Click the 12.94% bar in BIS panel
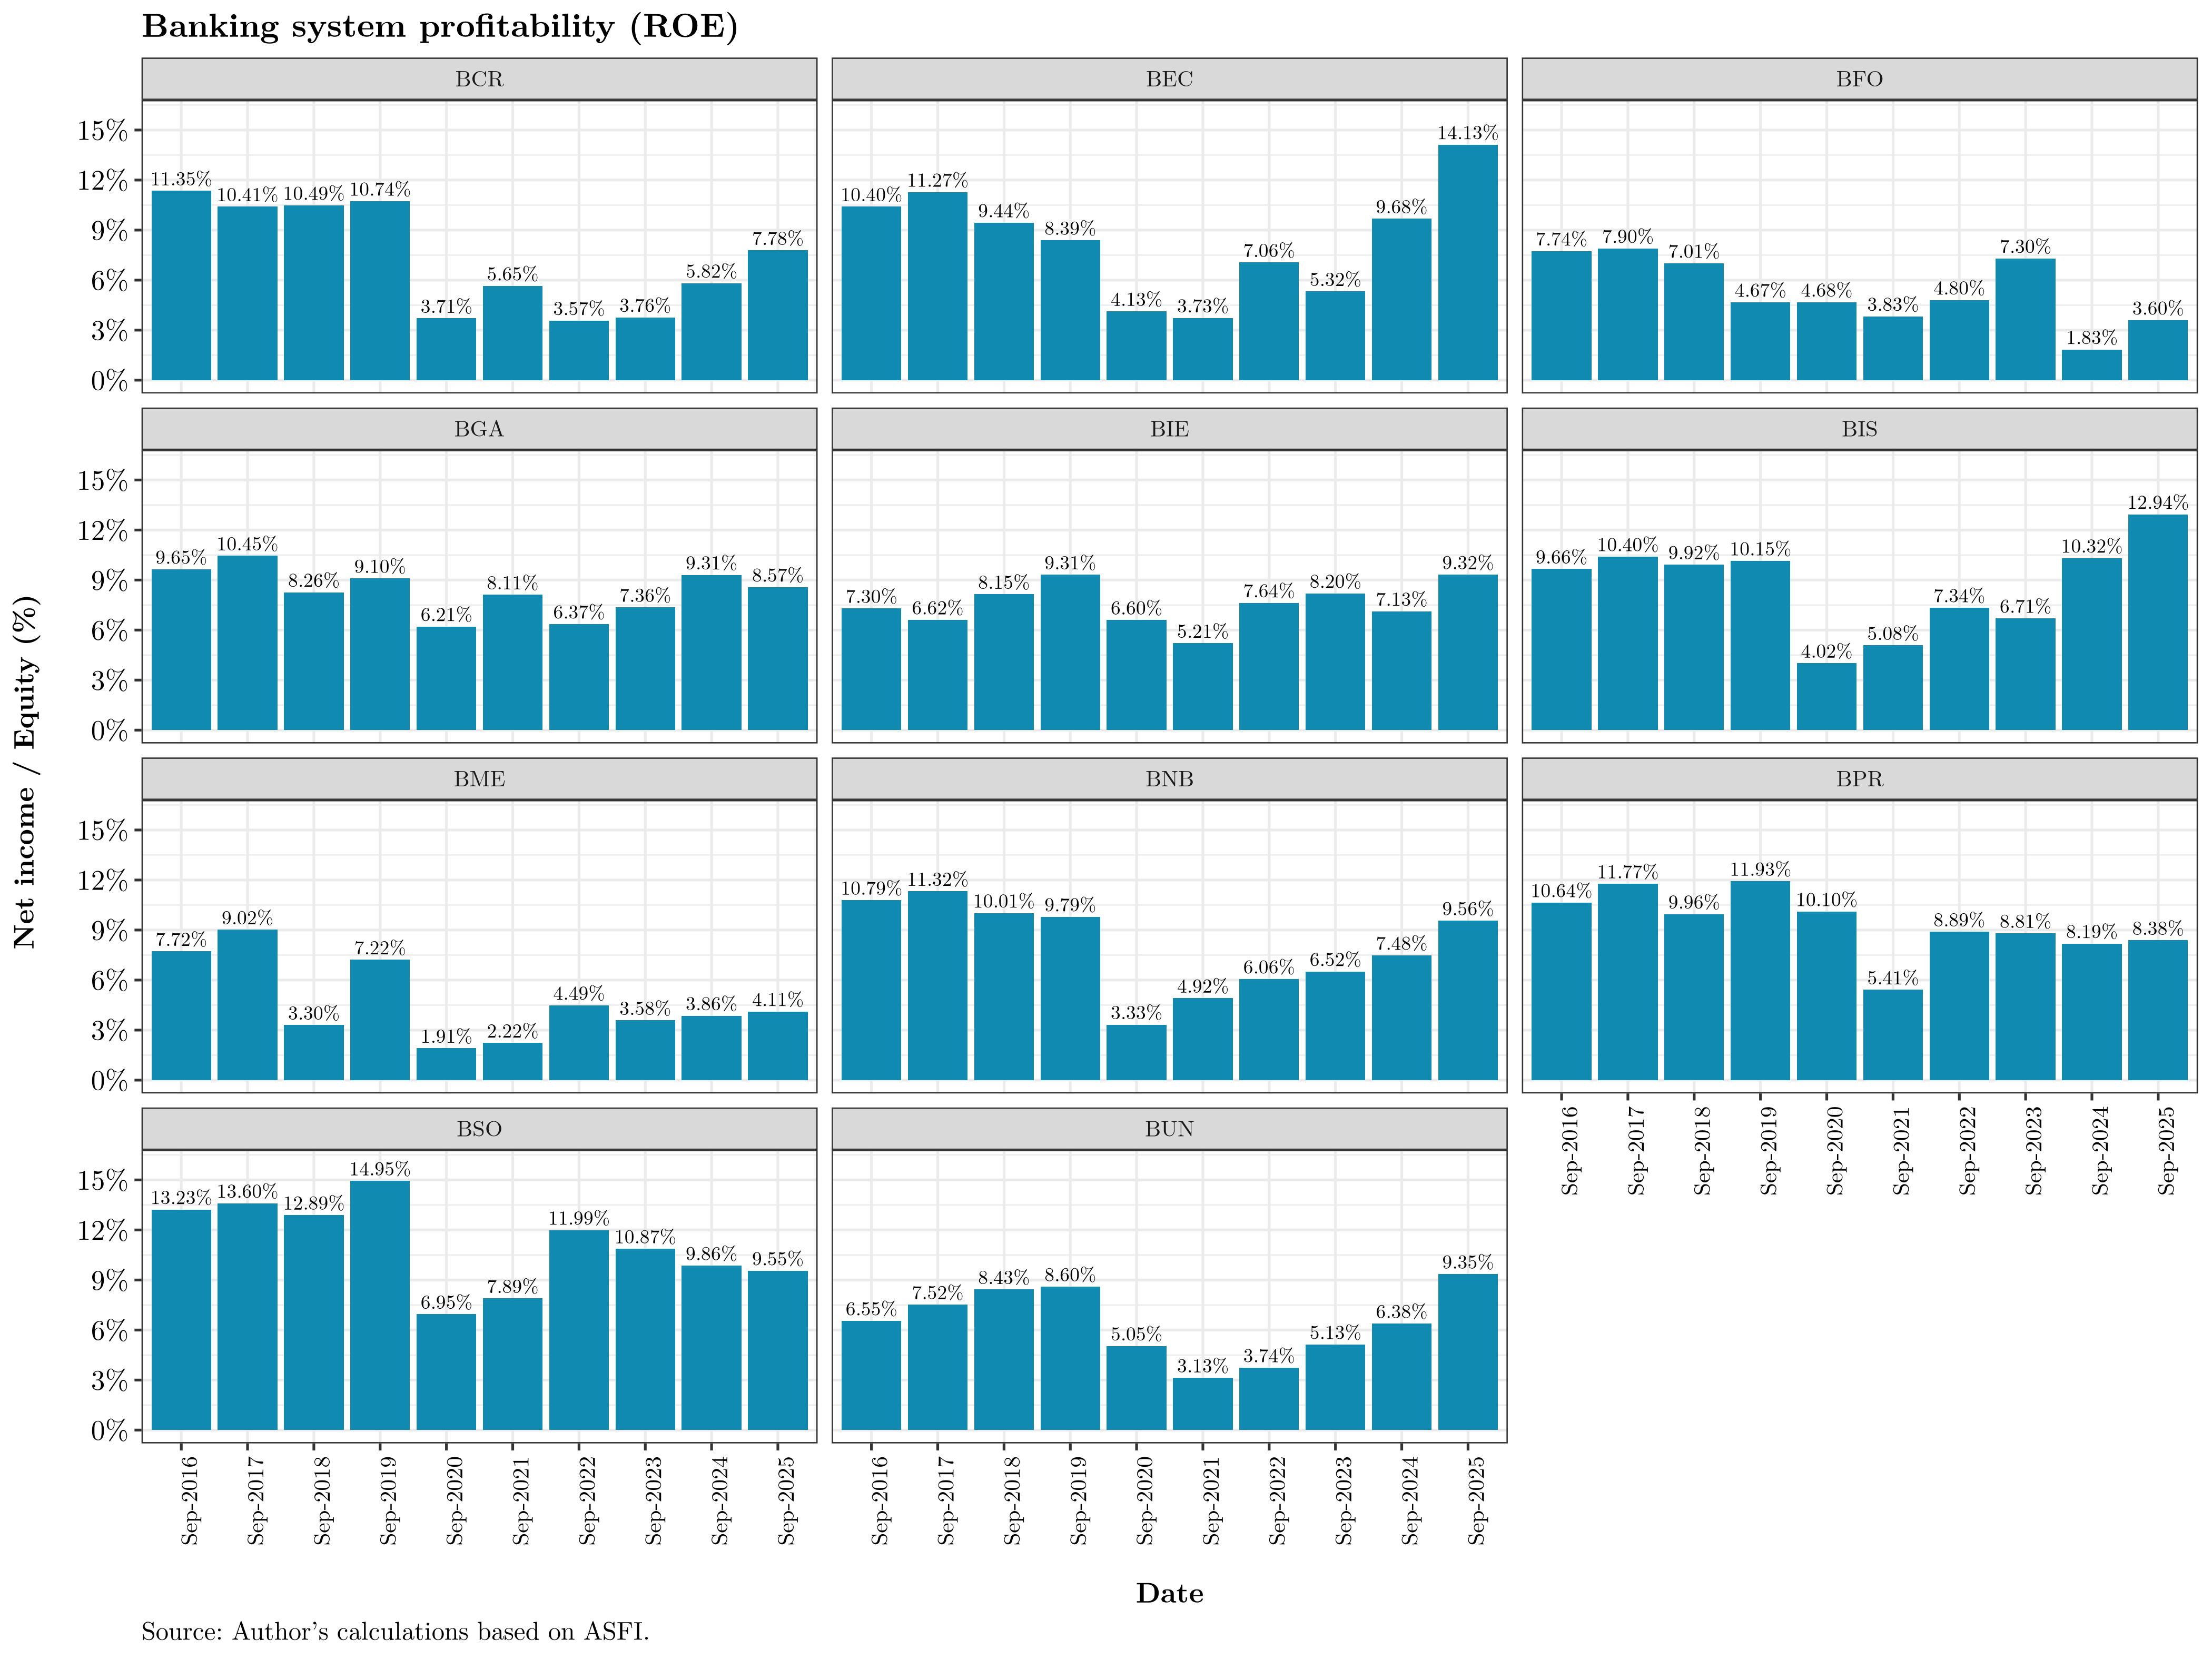Viewport: 2212px width, 1659px height. pyautogui.click(x=2157, y=622)
